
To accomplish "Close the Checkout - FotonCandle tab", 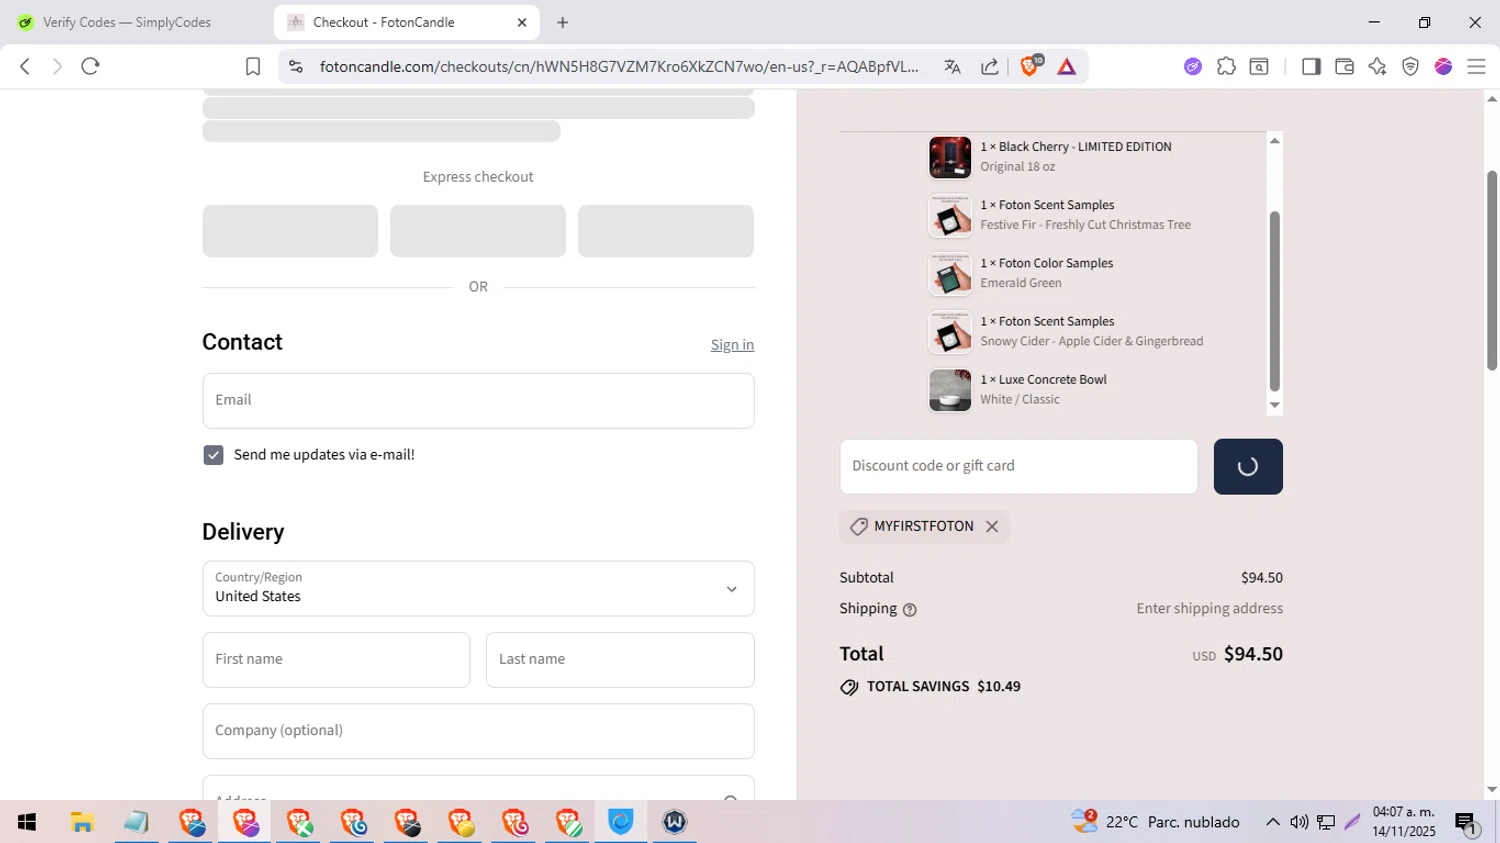I will pos(522,22).
